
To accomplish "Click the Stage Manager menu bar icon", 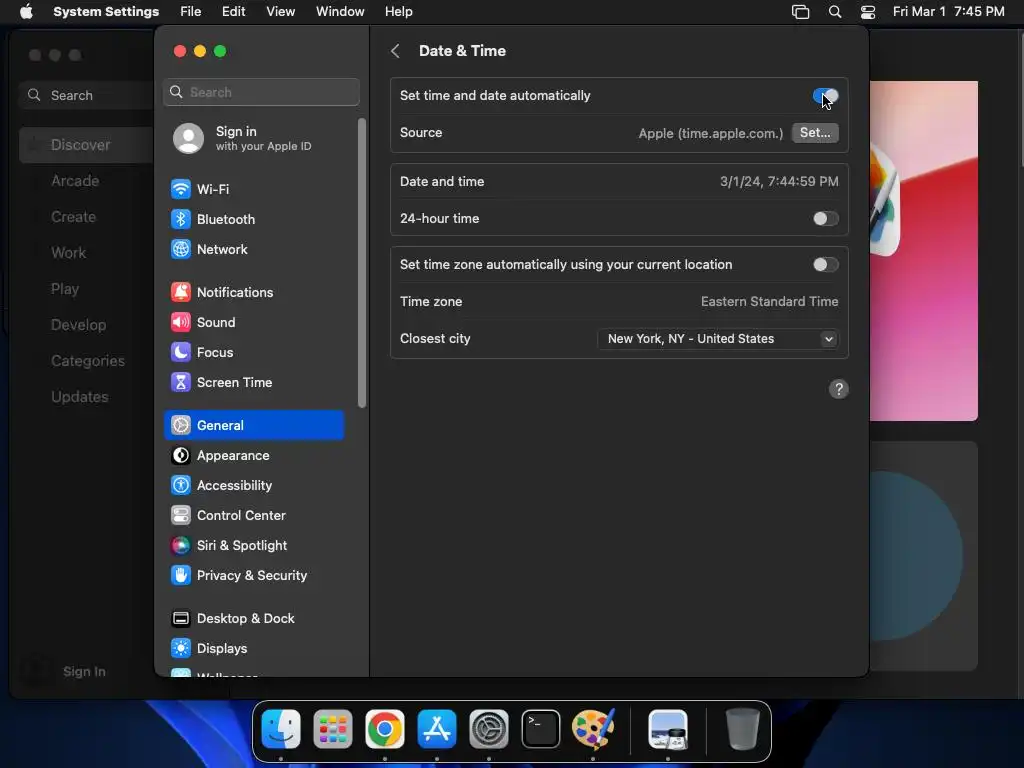I will click(801, 12).
